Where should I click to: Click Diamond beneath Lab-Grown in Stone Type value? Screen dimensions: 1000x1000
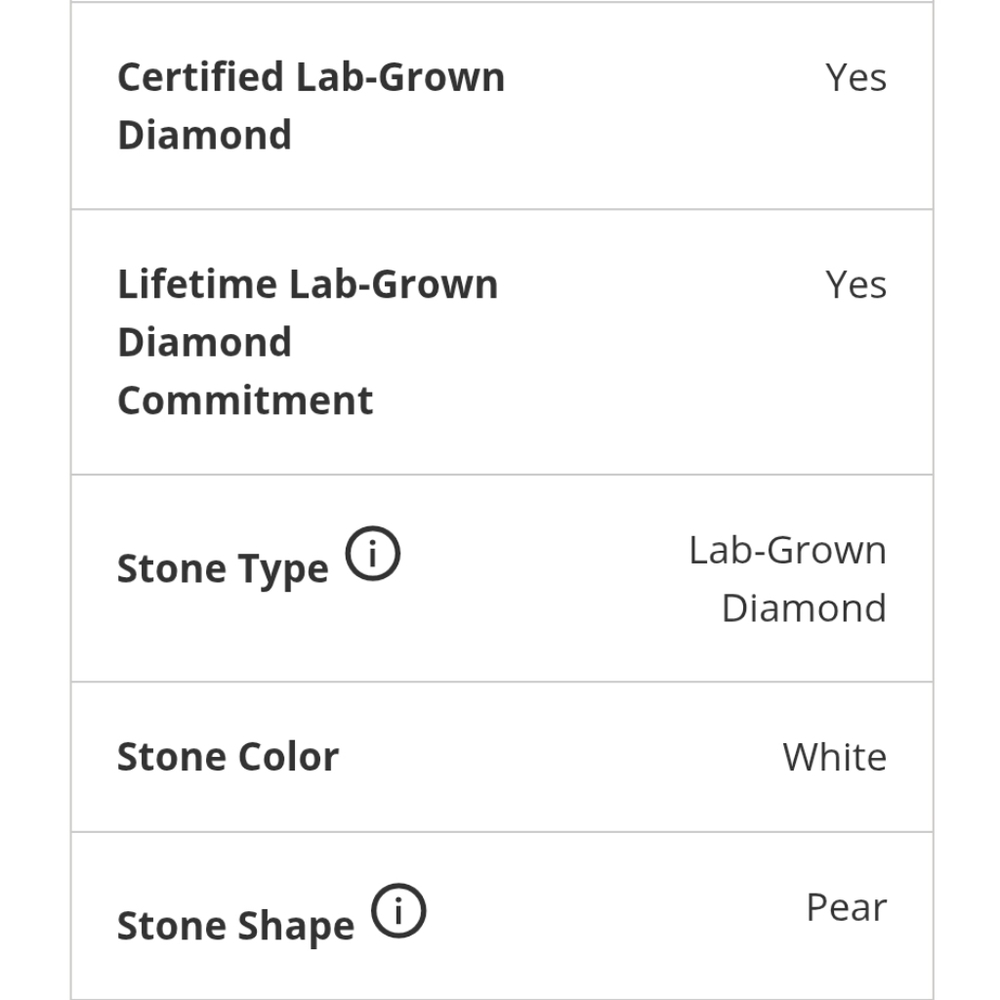point(804,608)
